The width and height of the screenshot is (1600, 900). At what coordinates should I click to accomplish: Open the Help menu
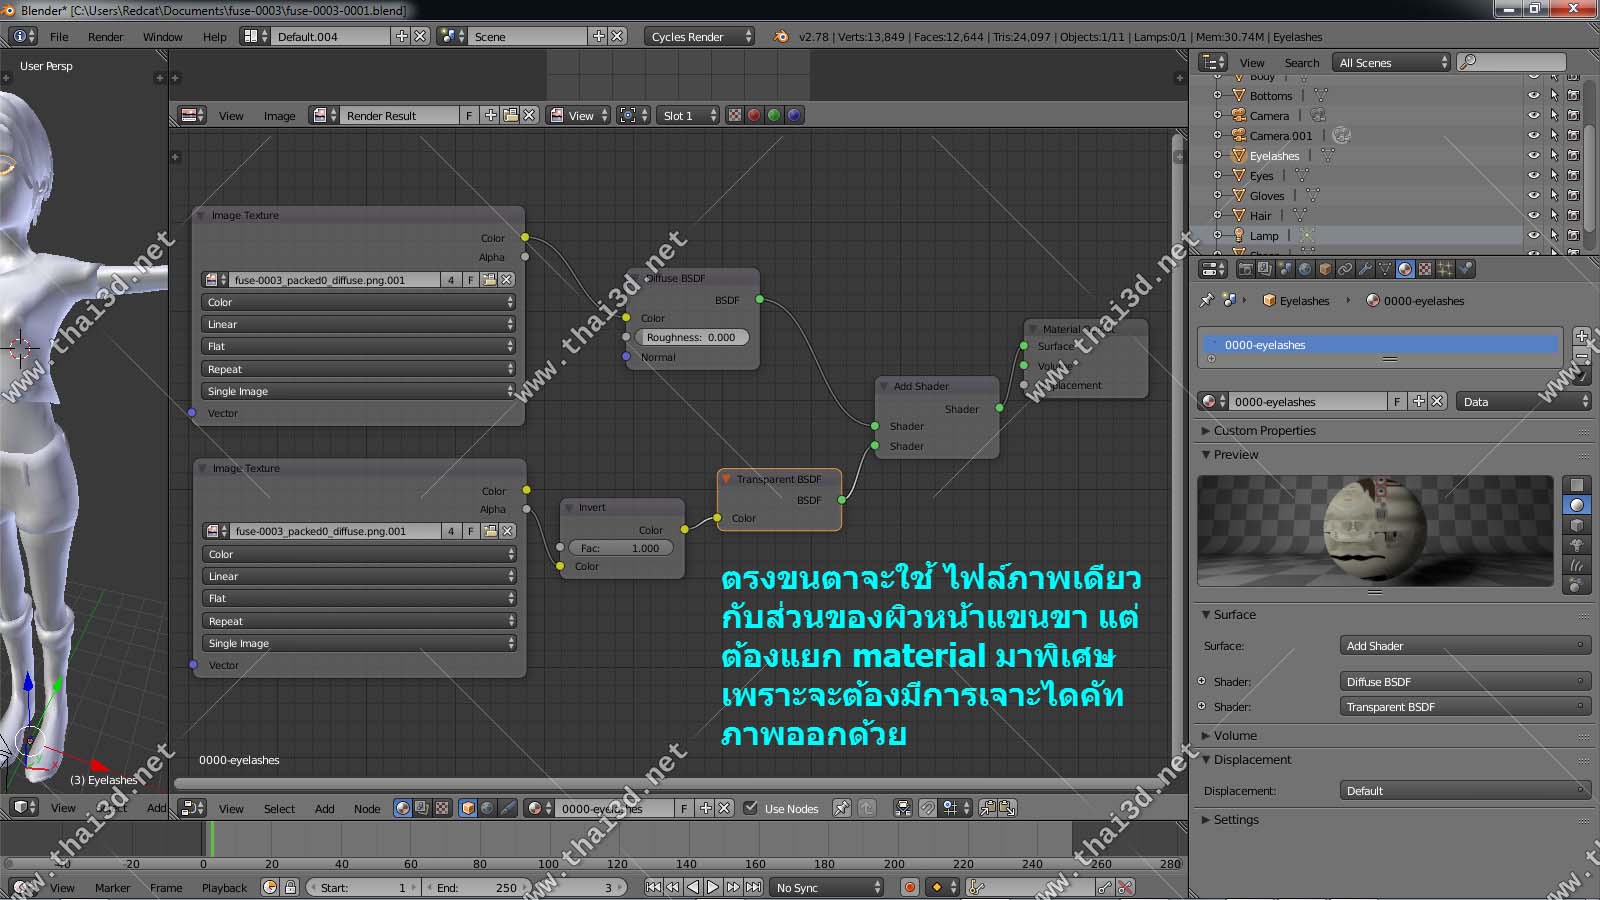click(215, 36)
